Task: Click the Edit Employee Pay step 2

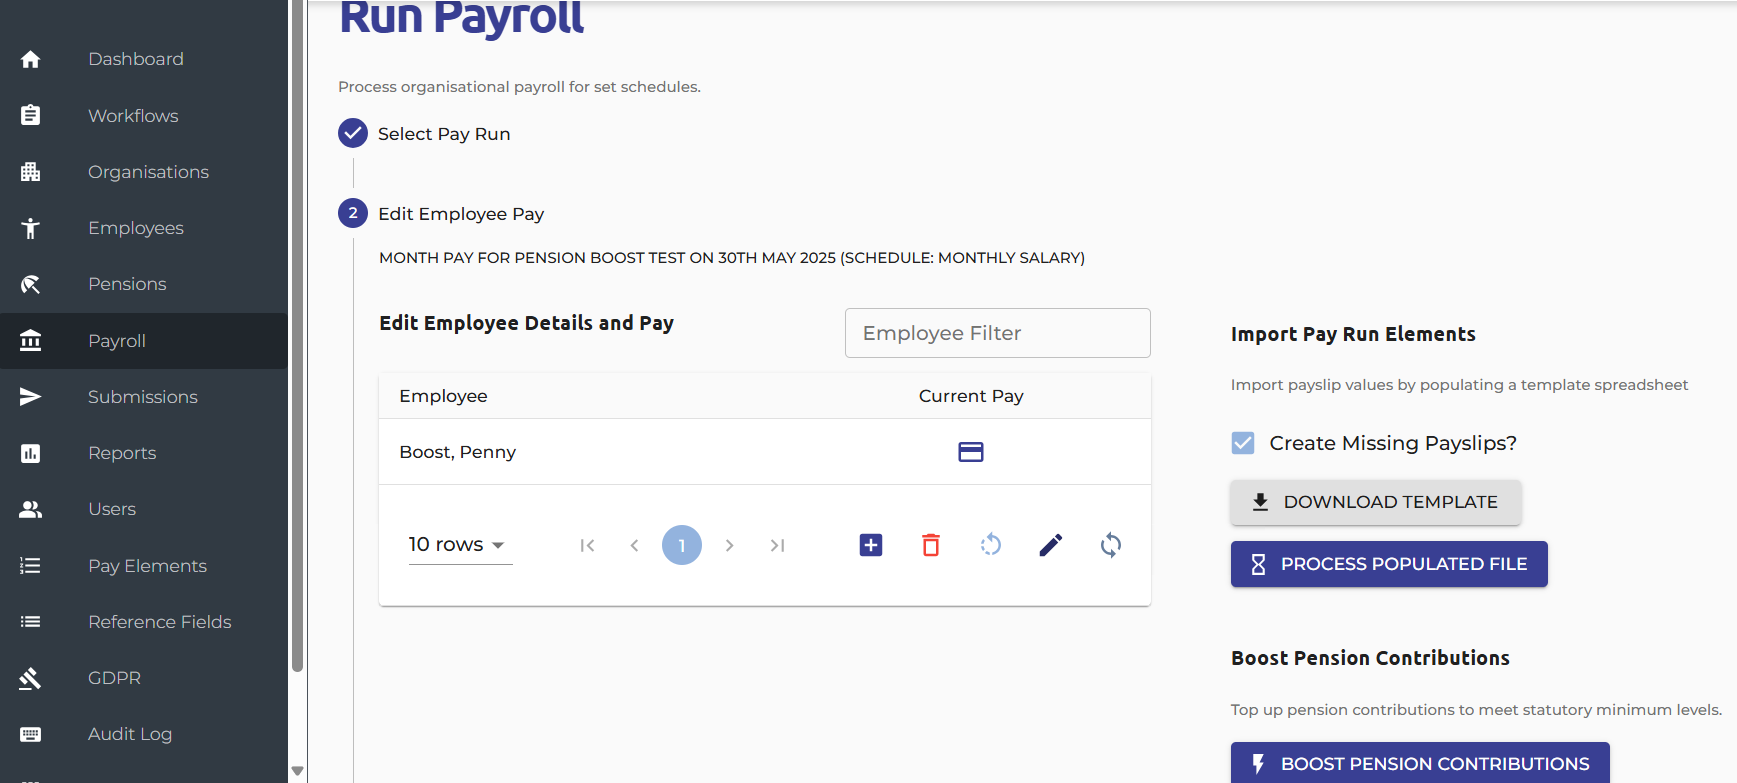Action: [x=442, y=214]
